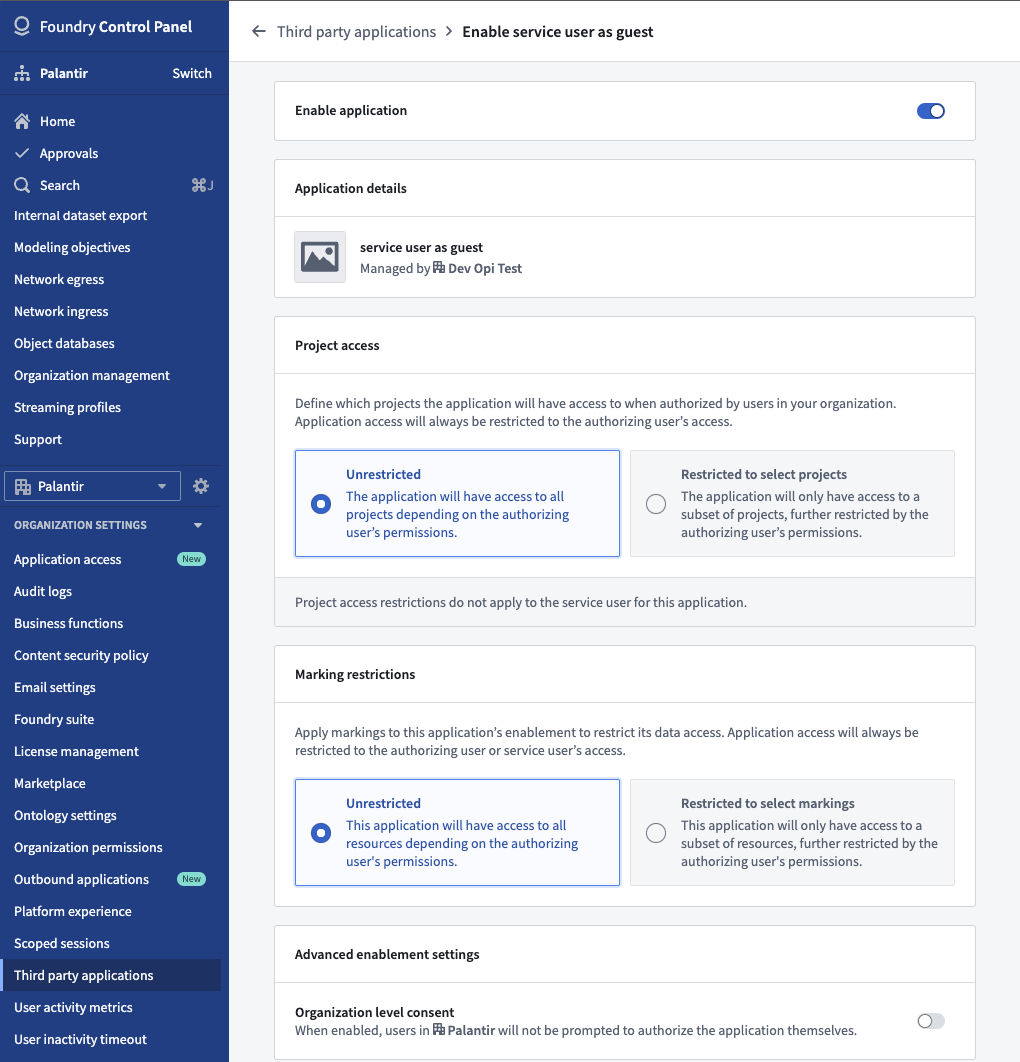1020x1062 pixels.
Task: Collapse the Organization Settings section
Action: (x=197, y=524)
